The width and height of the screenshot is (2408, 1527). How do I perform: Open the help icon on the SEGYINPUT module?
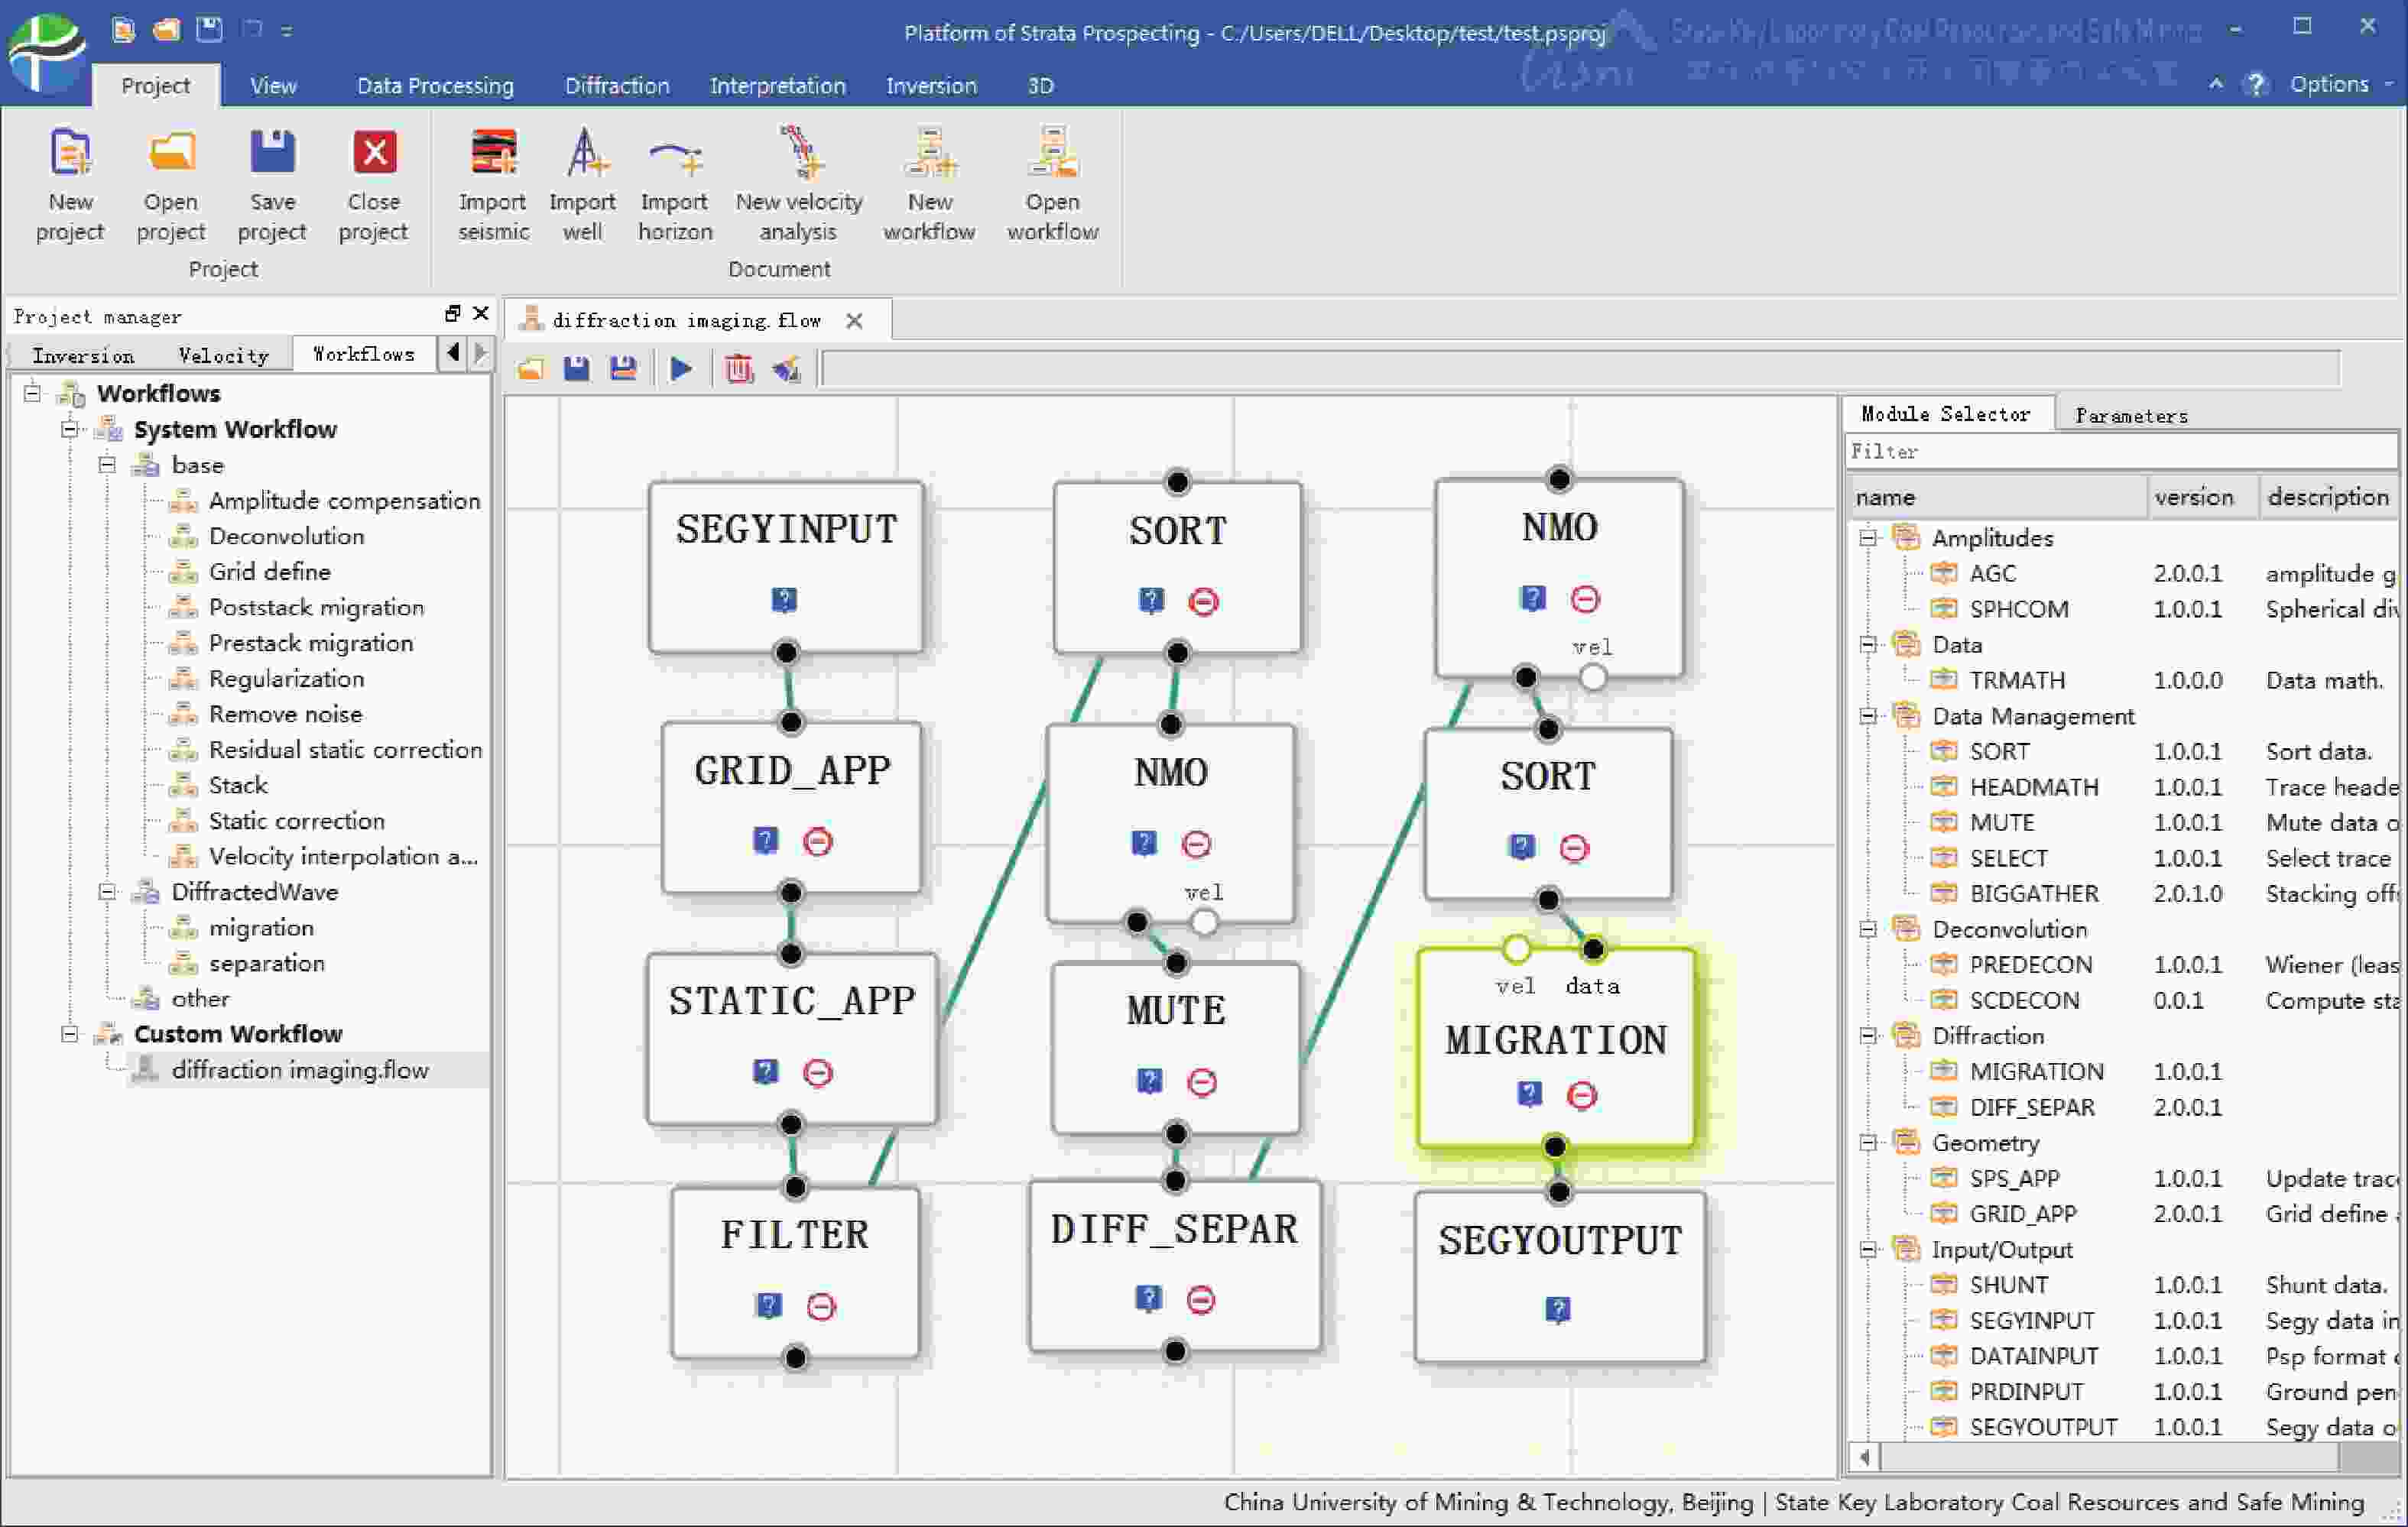784,599
